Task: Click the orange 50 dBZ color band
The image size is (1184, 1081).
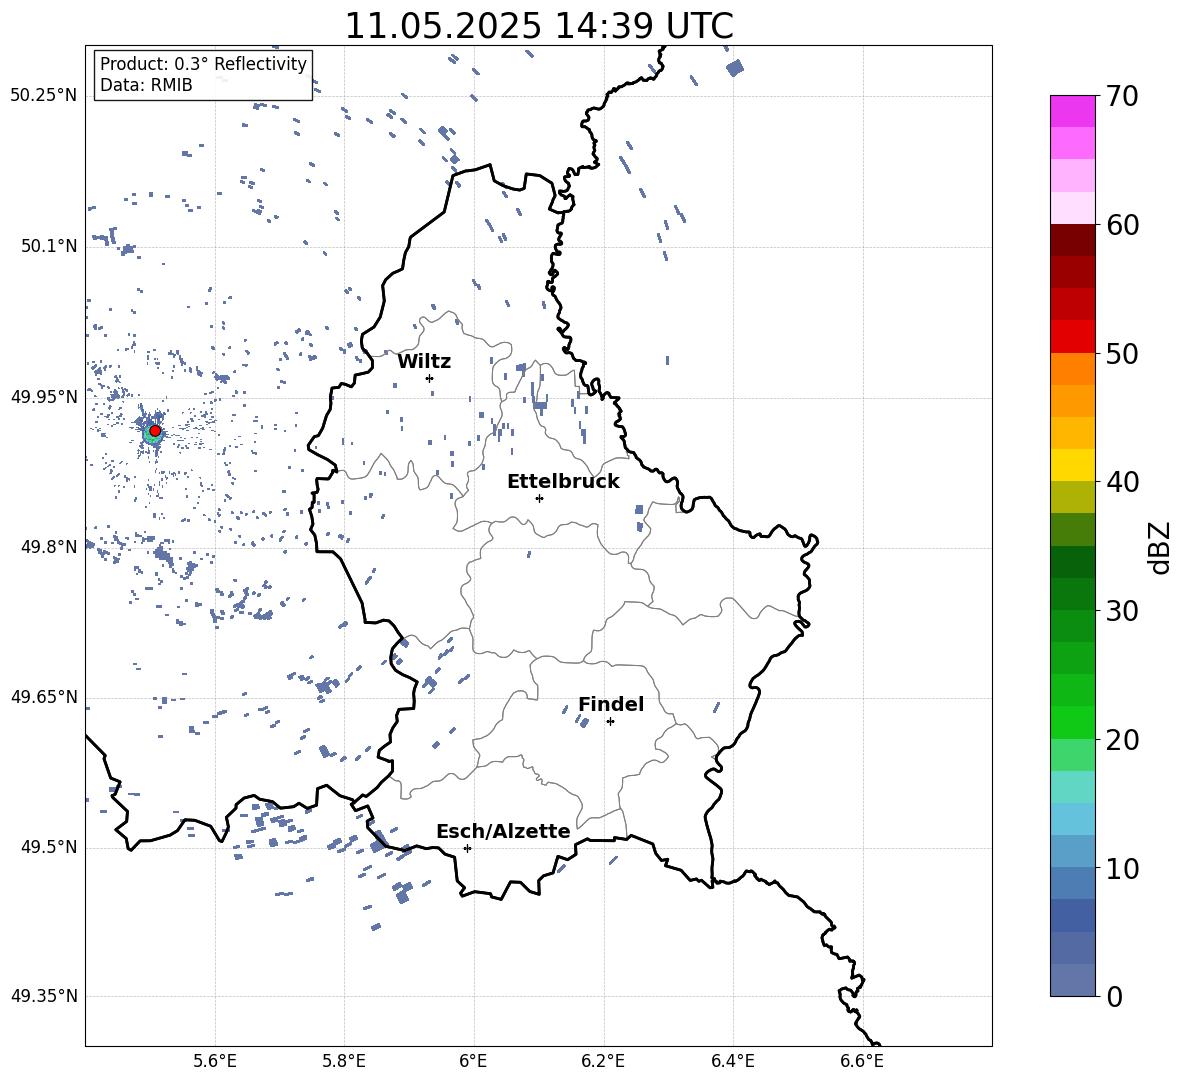Action: tap(1073, 368)
